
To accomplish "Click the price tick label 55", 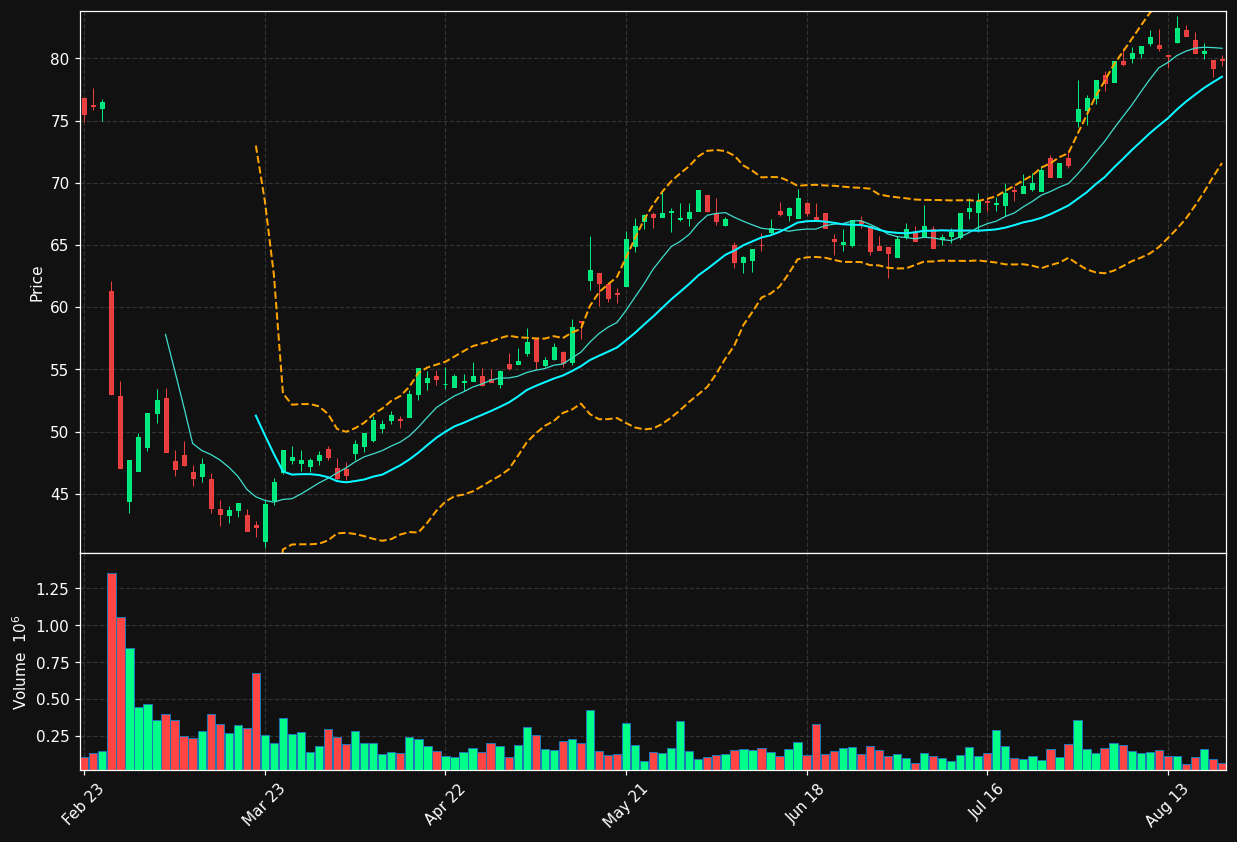I will (60, 370).
